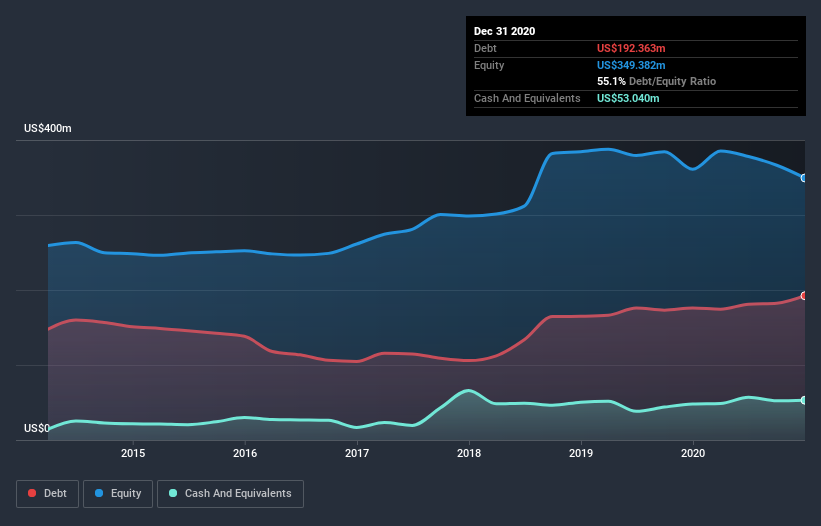The width and height of the screenshot is (821, 526).
Task: Toggle the Debt series legend button
Action: (x=47, y=494)
